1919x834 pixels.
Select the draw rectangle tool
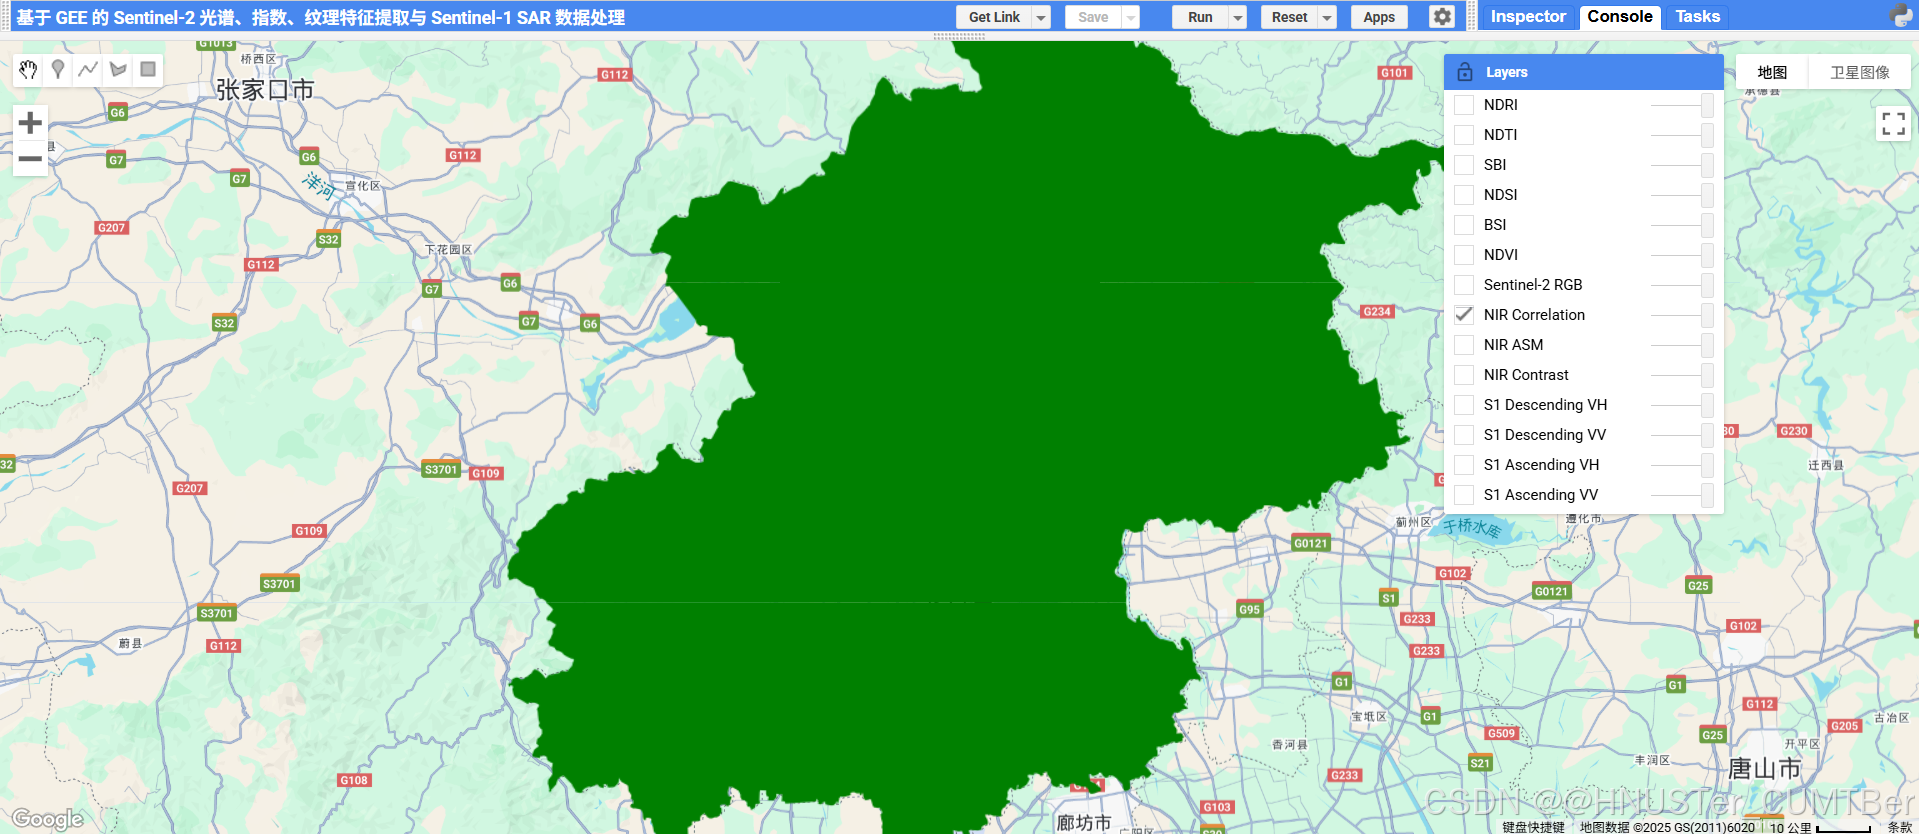148,69
